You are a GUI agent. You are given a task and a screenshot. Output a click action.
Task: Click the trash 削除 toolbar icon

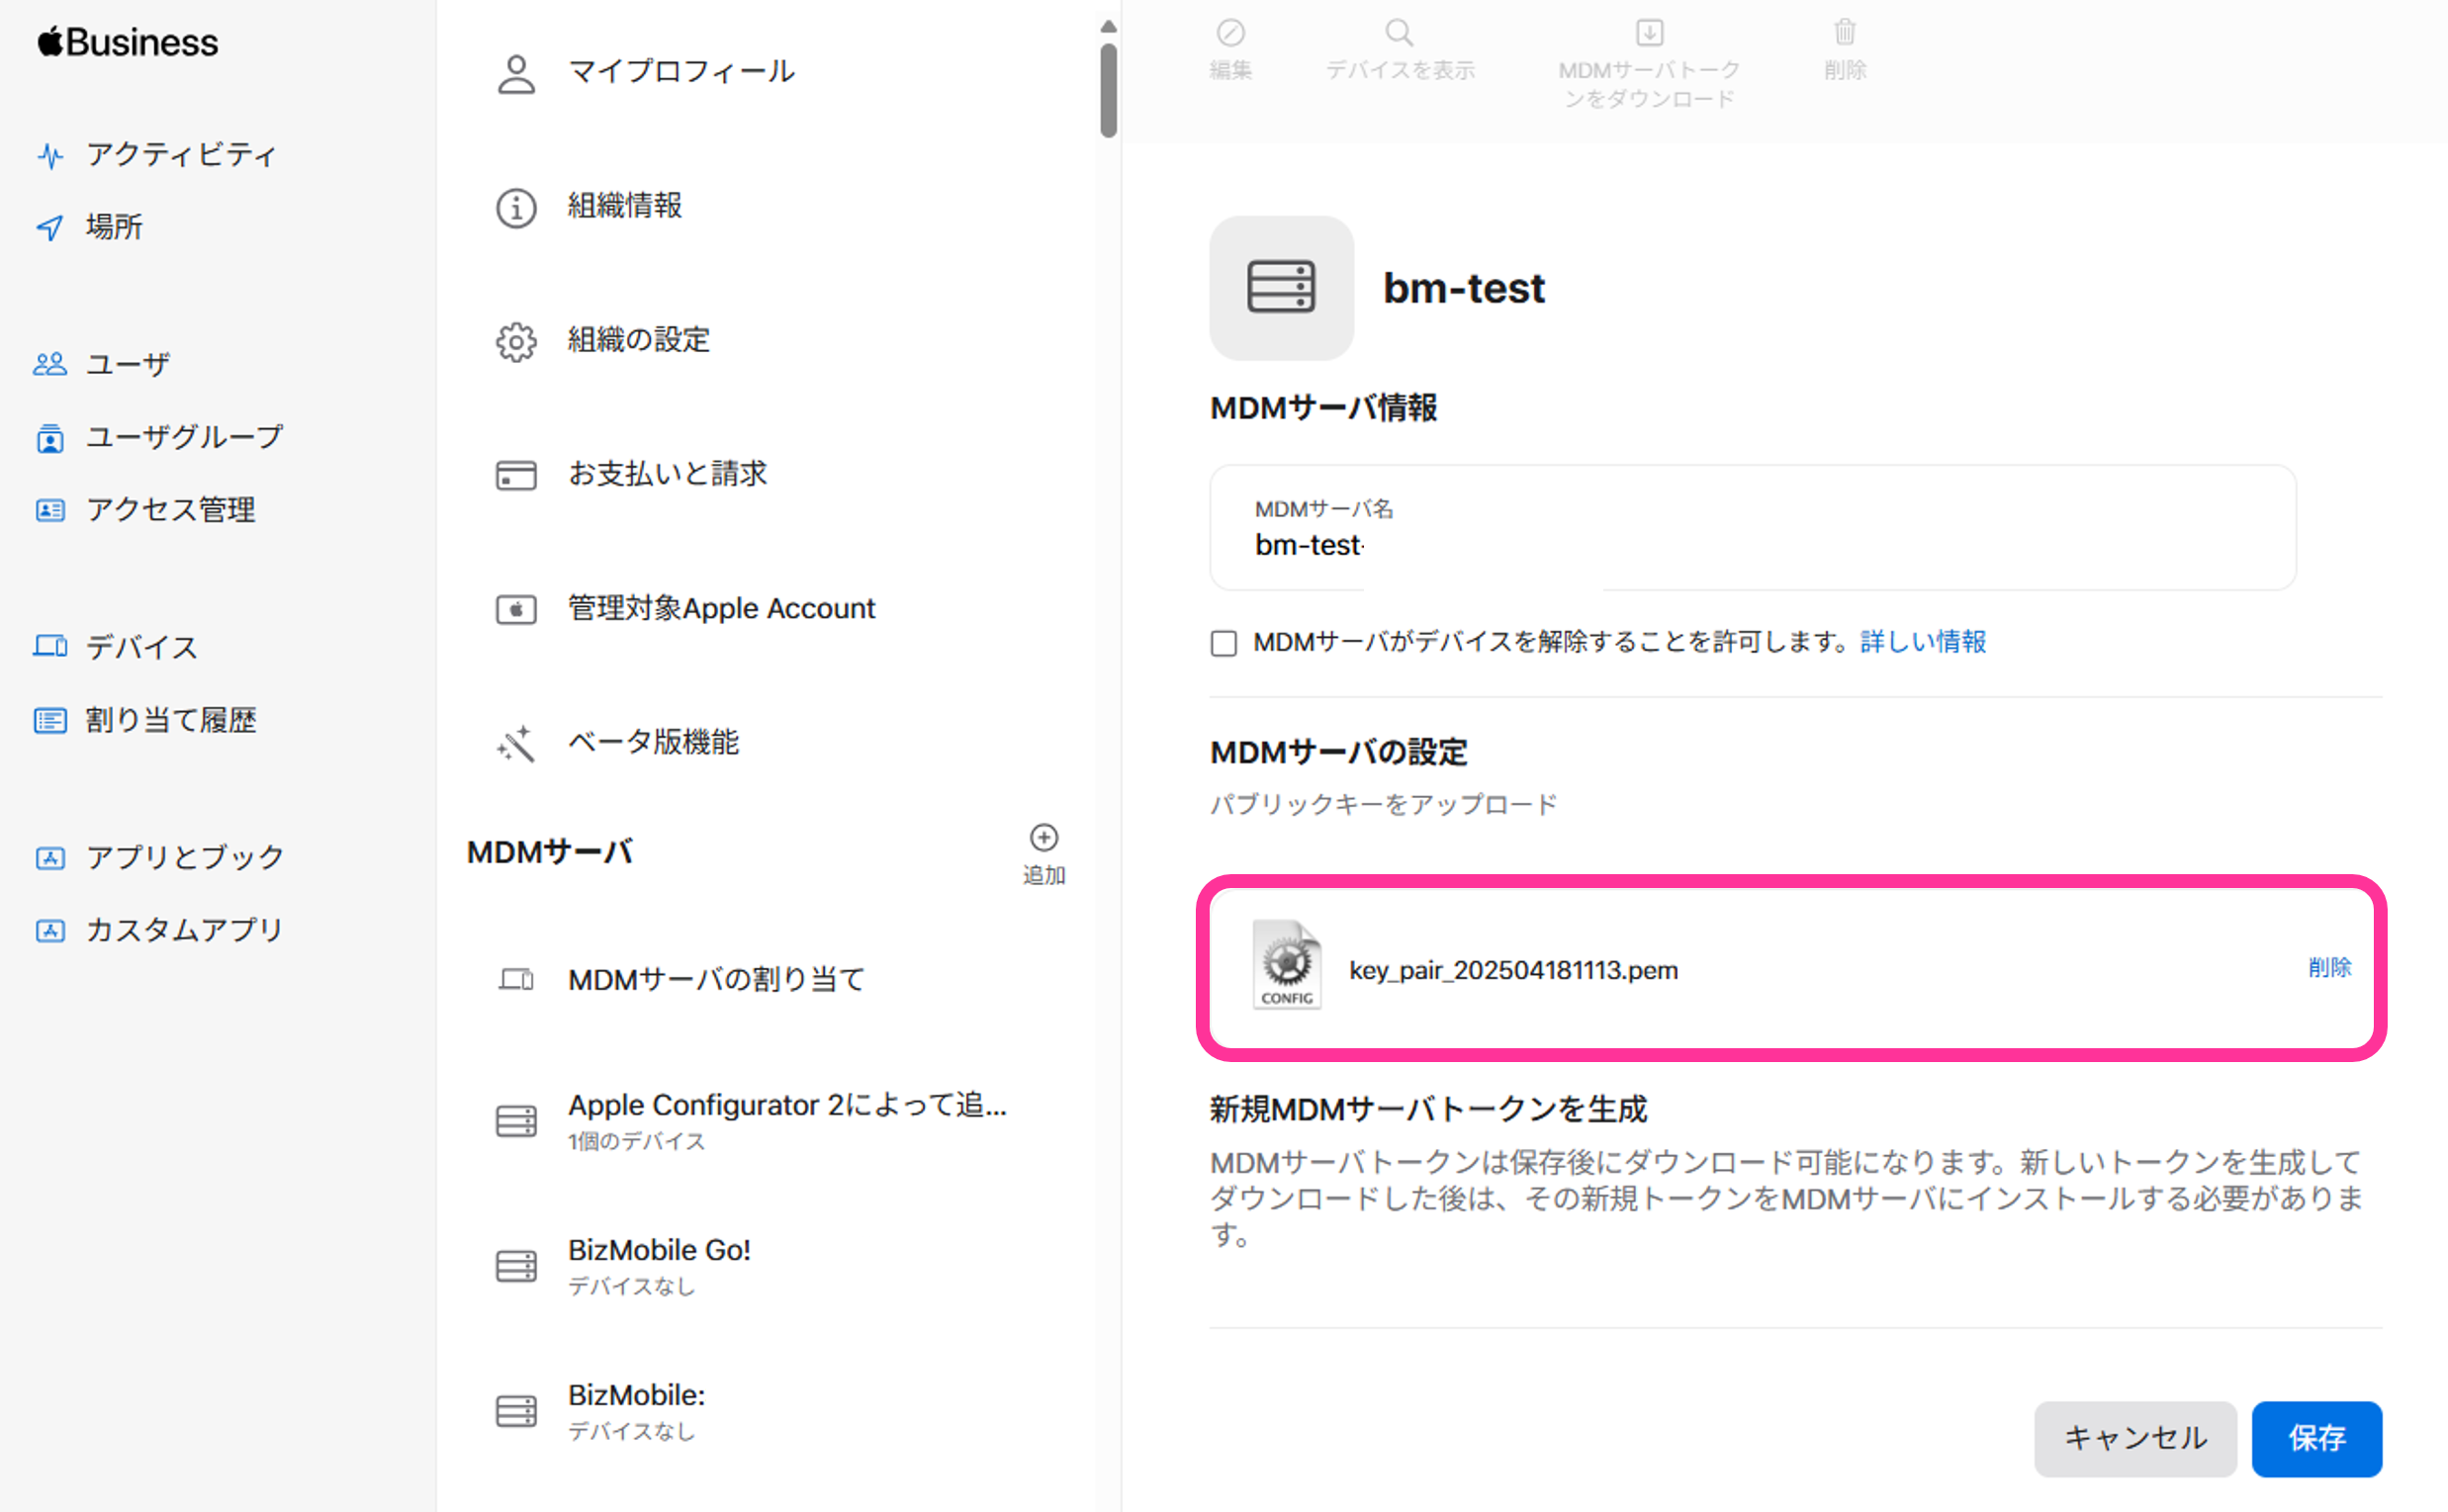[x=1844, y=33]
